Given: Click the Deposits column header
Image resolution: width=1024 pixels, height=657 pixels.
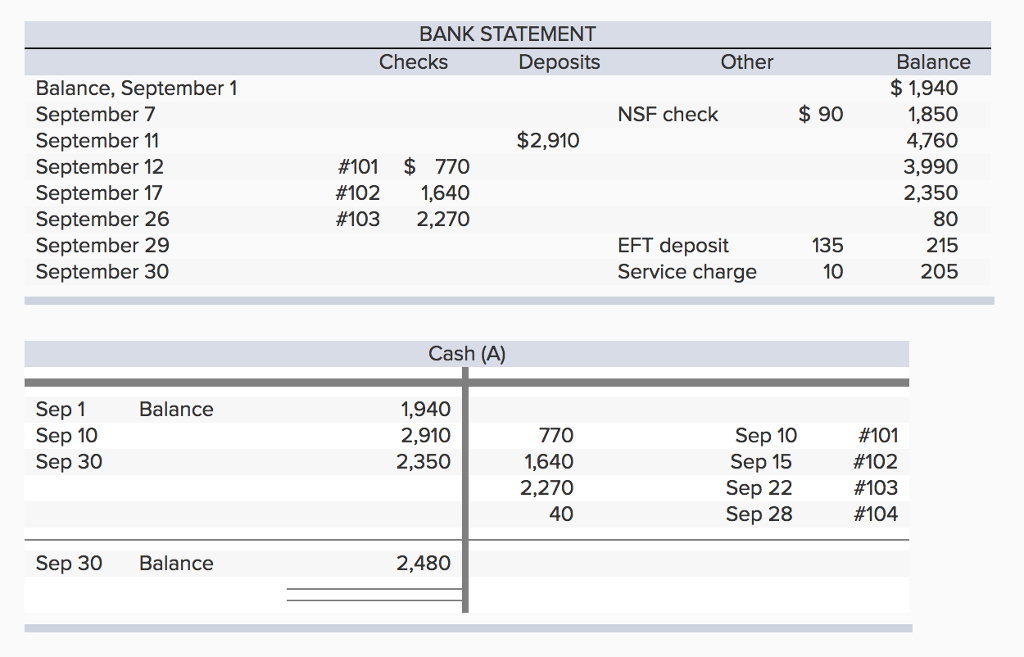Looking at the screenshot, I should pyautogui.click(x=558, y=61).
